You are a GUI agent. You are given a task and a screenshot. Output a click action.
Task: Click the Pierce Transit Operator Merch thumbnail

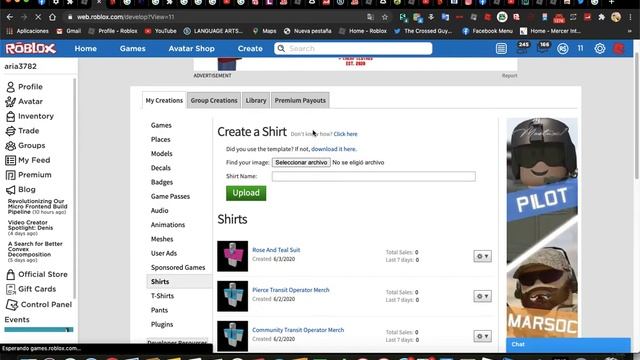tap(233, 296)
